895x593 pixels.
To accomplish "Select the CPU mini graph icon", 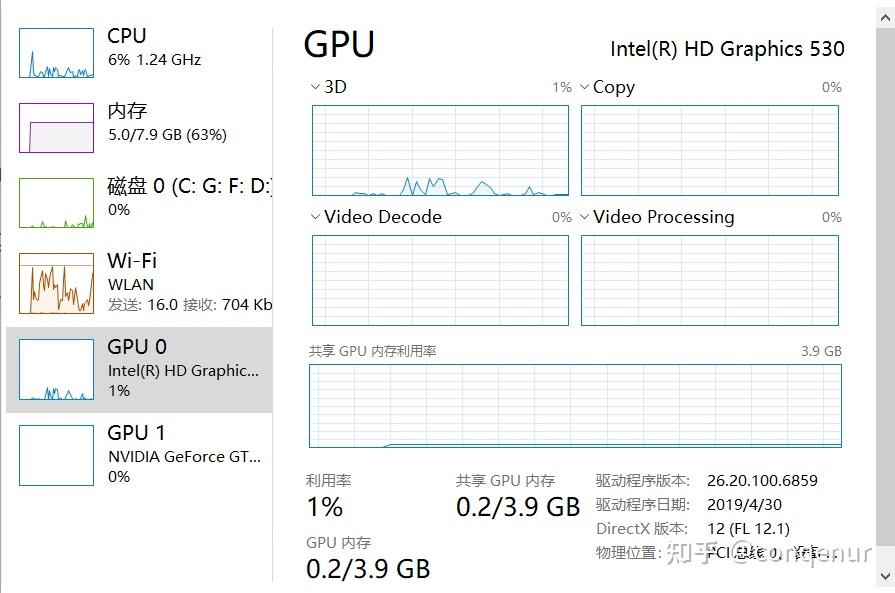I will click(x=55, y=51).
